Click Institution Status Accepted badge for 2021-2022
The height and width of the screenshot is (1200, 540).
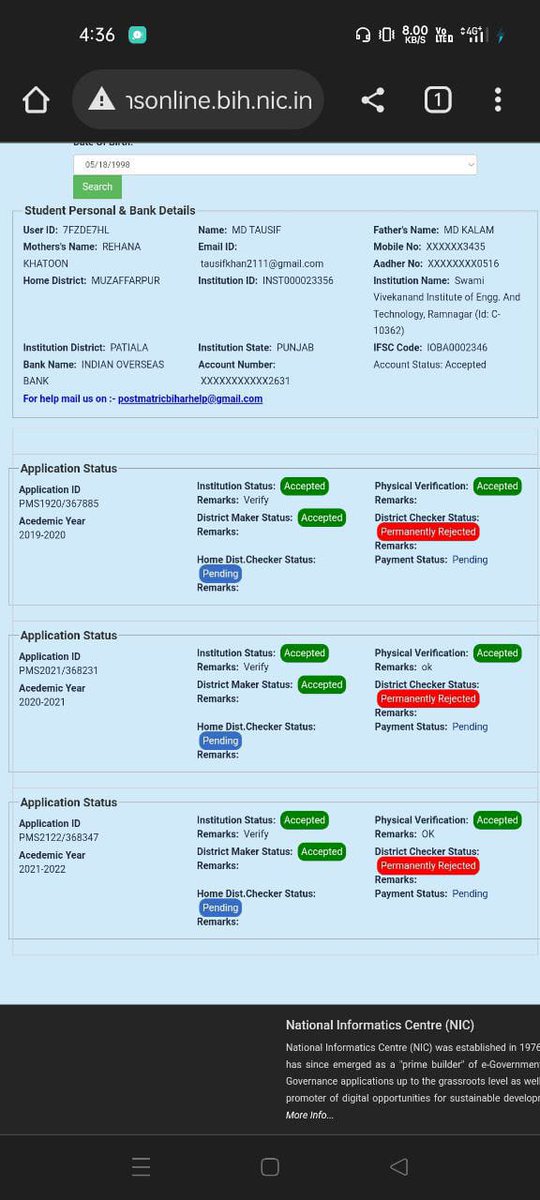304,820
